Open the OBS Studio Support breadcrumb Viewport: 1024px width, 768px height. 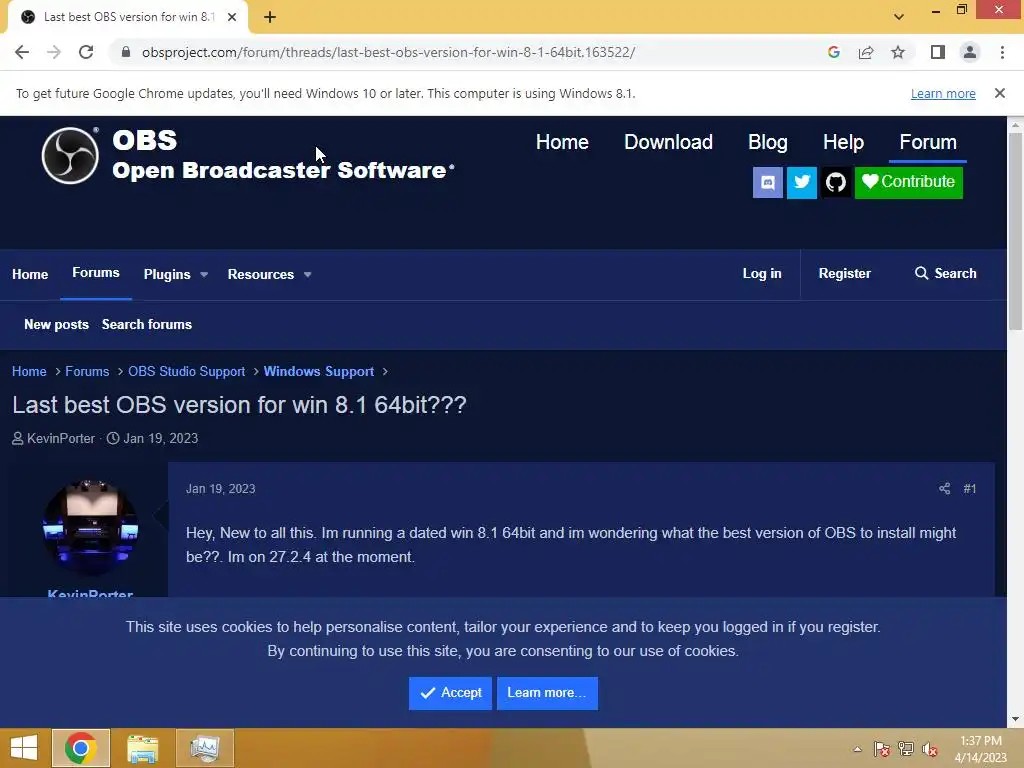click(x=187, y=372)
